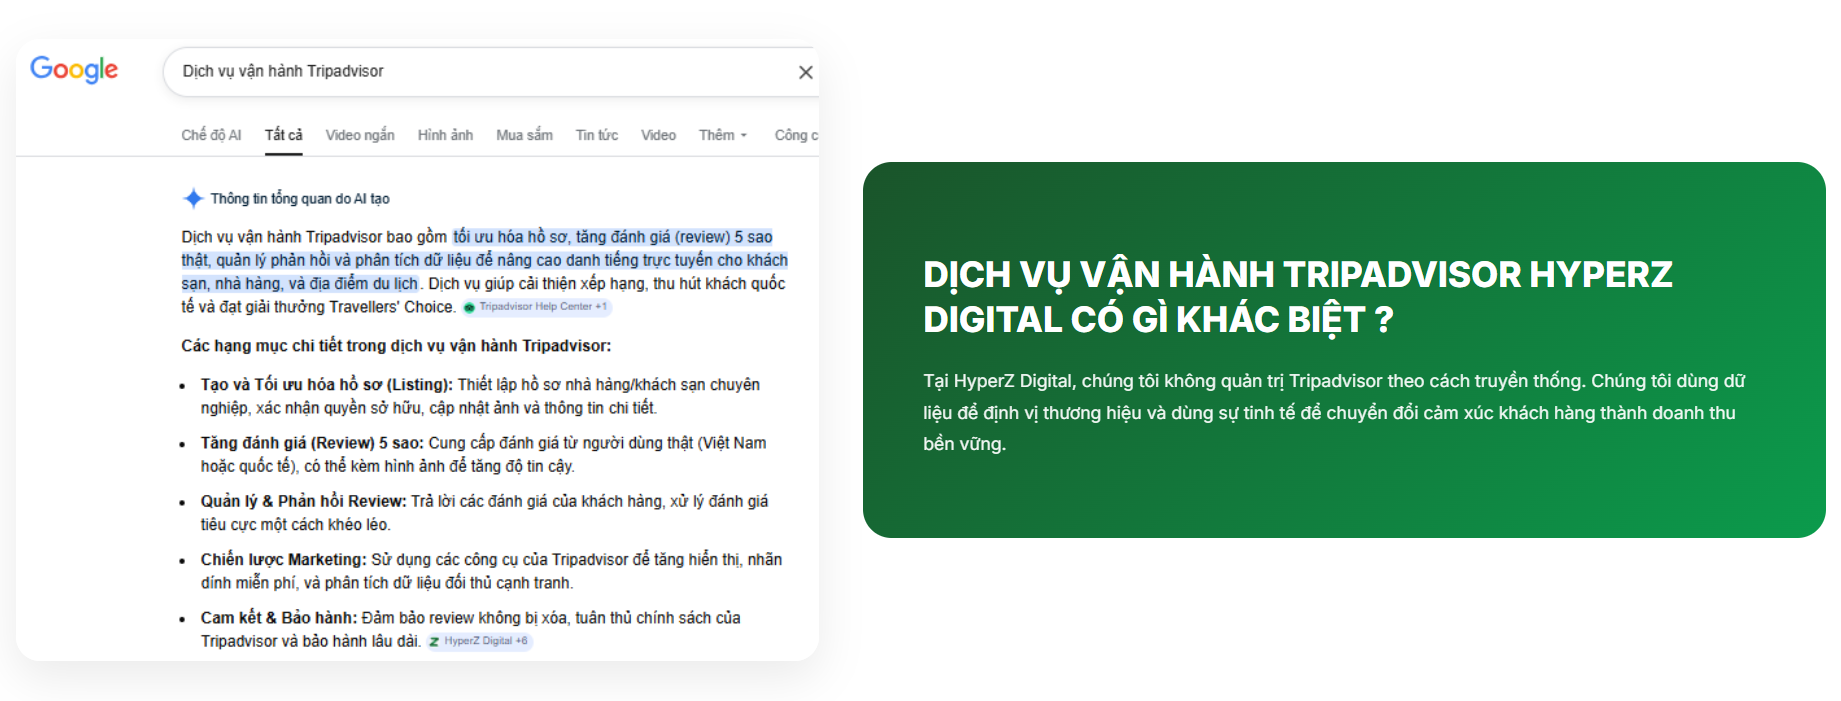This screenshot has width=1841, height=701.
Task: Open the HyperZ Digital +6 source chip
Action: pos(479,641)
